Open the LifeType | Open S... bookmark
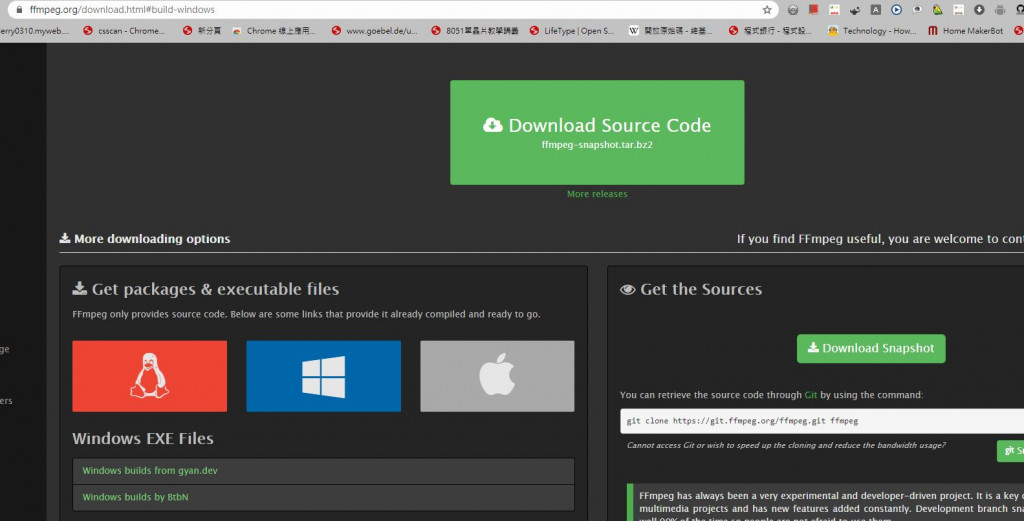The width and height of the screenshot is (1024, 521). pyautogui.click(x=571, y=31)
